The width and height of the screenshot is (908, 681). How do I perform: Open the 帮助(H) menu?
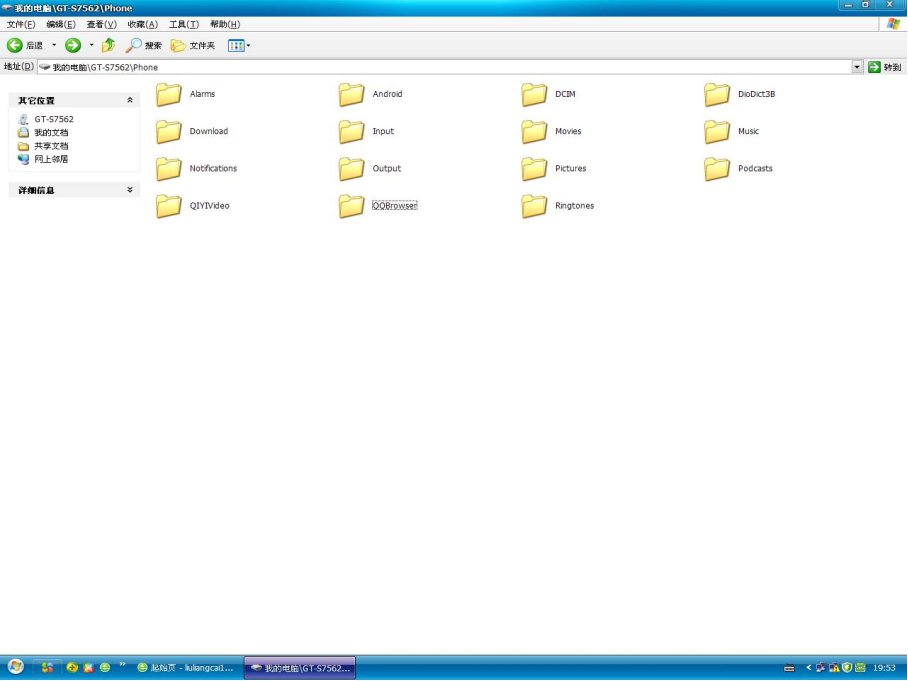click(225, 24)
